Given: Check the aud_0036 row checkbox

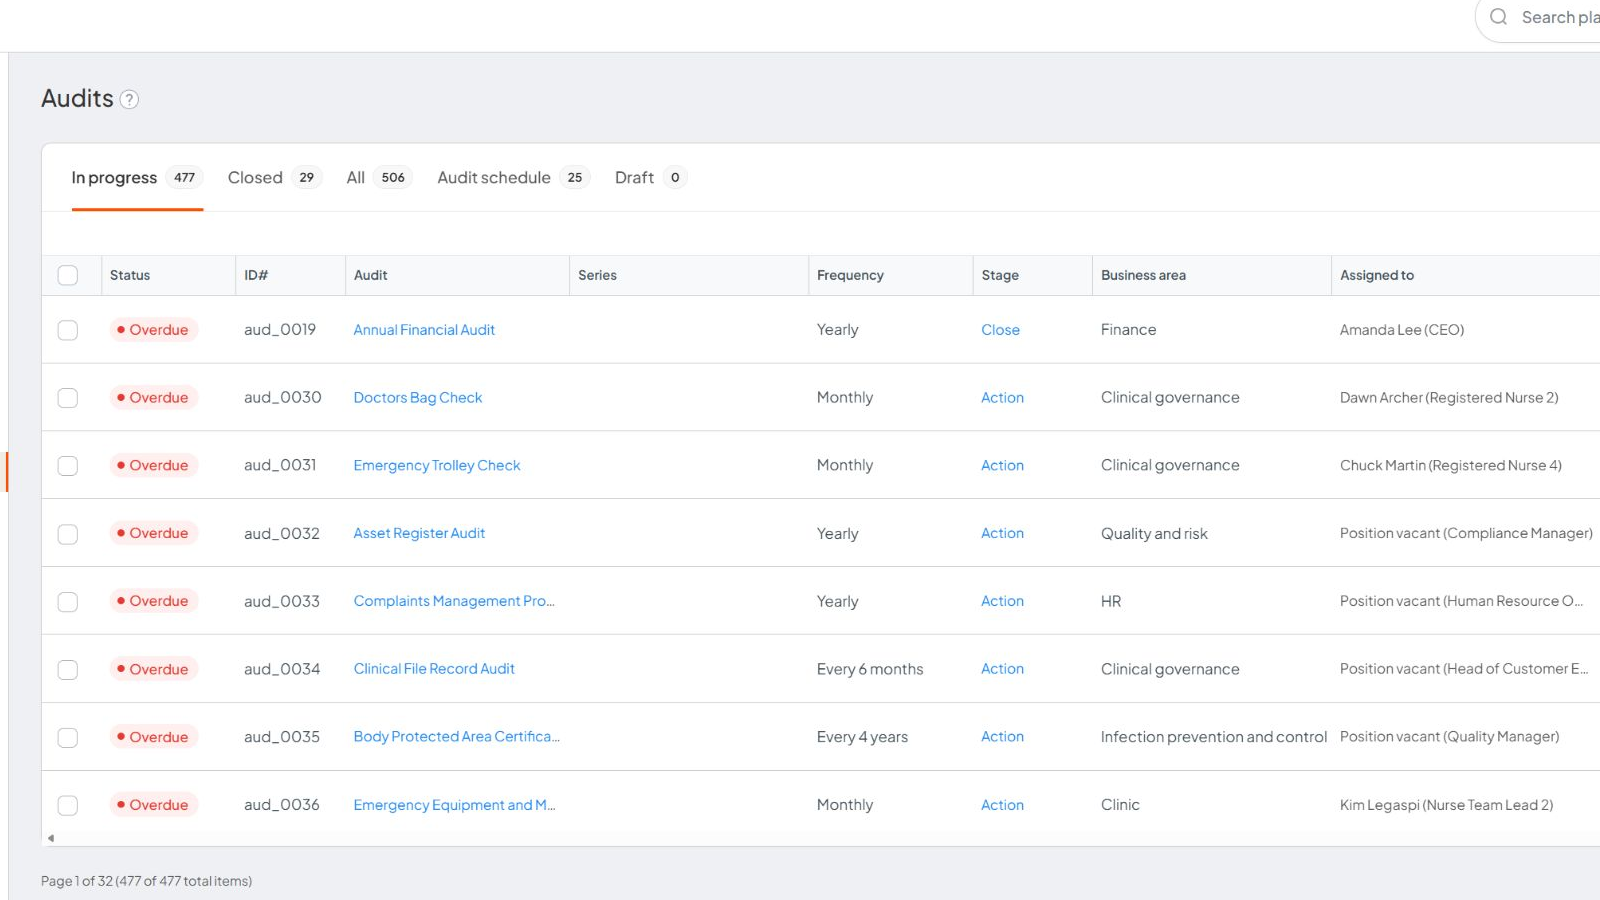Looking at the screenshot, I should click(68, 805).
